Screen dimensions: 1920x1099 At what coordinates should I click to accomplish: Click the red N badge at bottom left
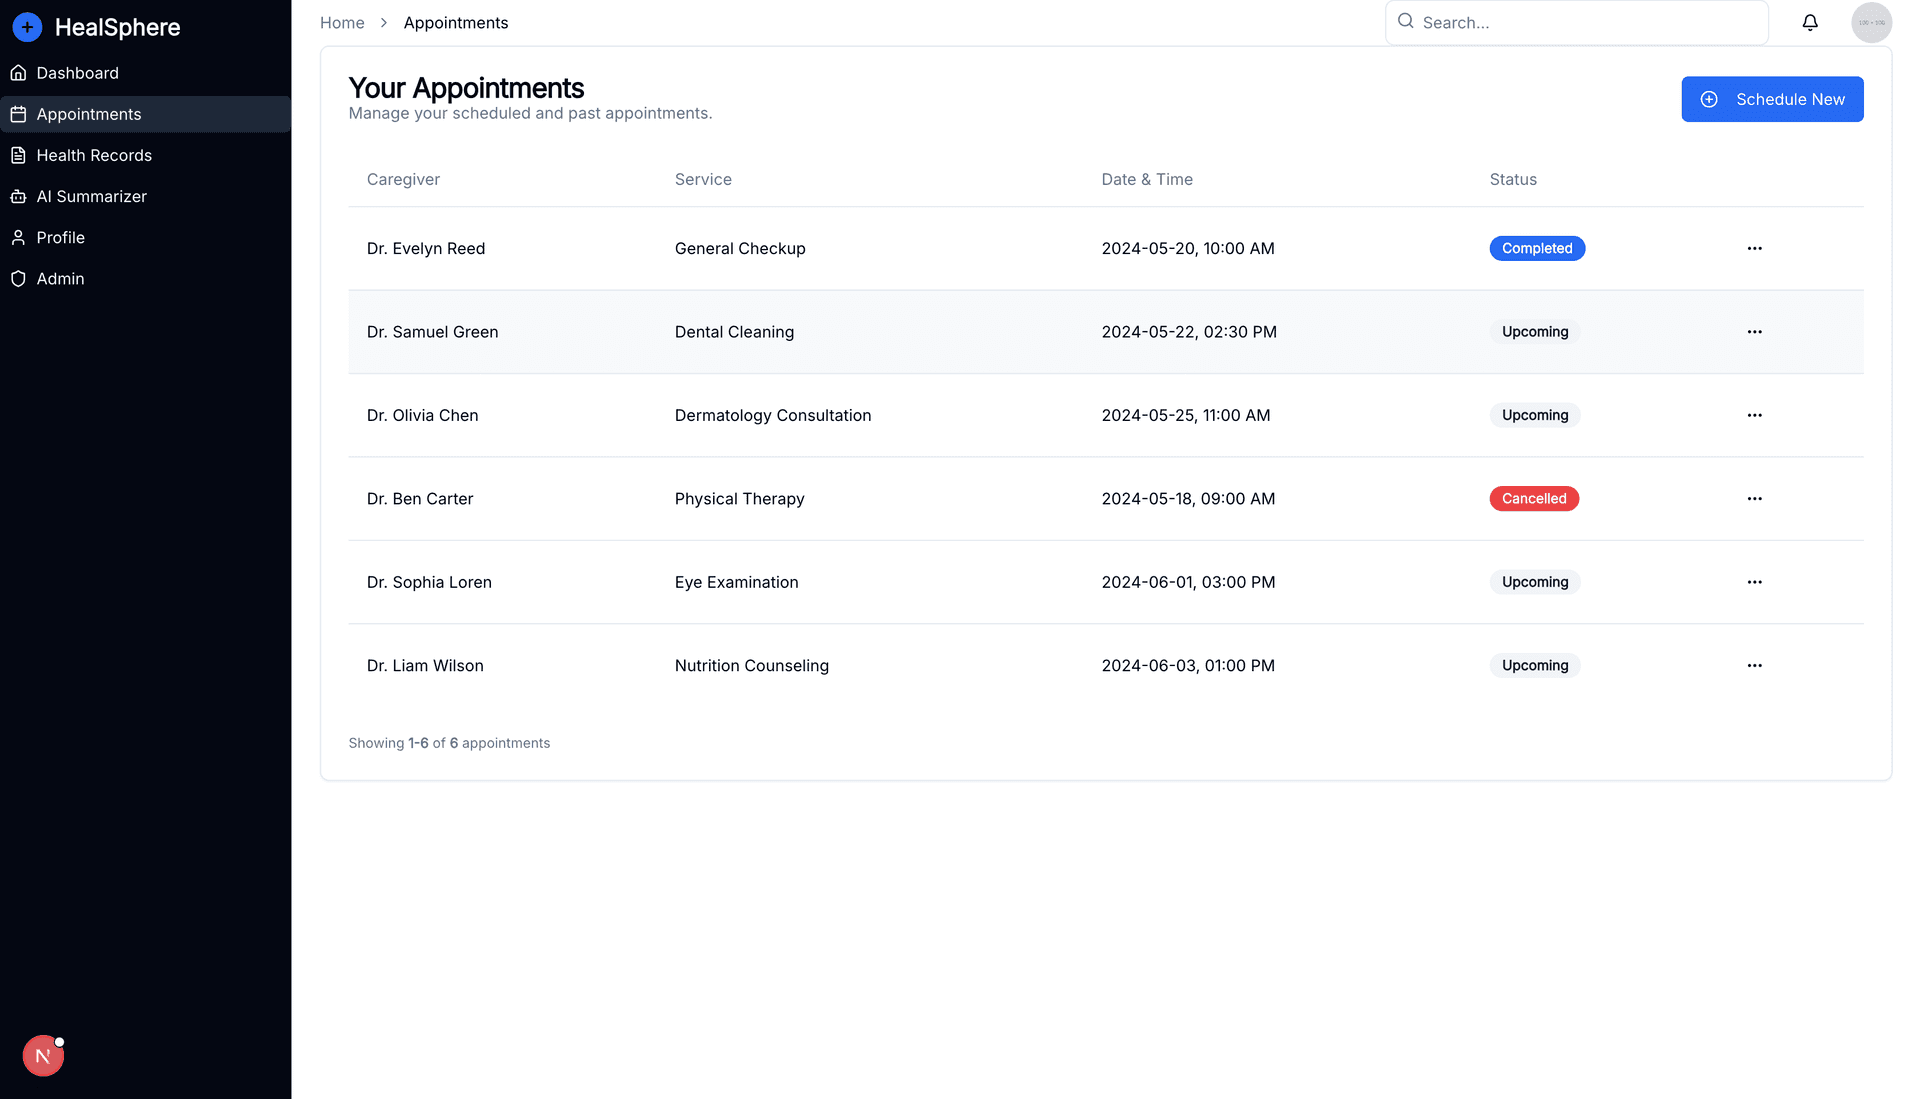tap(43, 1055)
